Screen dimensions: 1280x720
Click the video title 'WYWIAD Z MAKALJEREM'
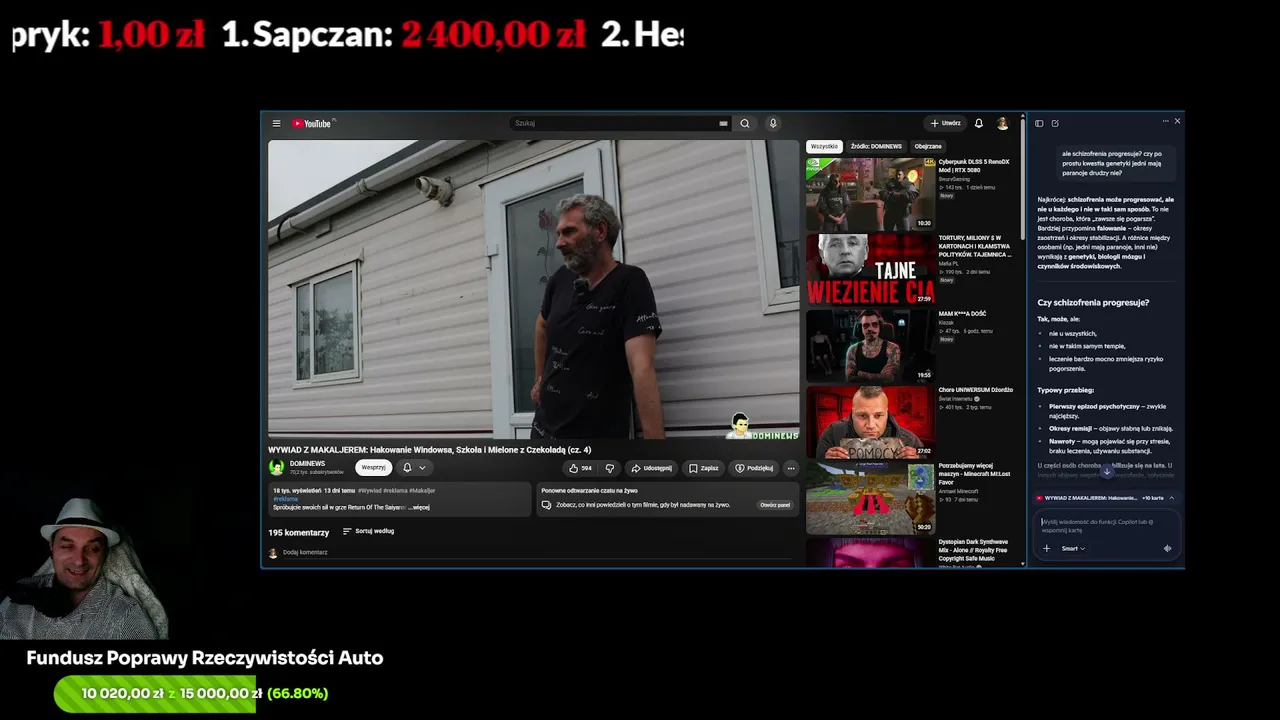point(429,450)
